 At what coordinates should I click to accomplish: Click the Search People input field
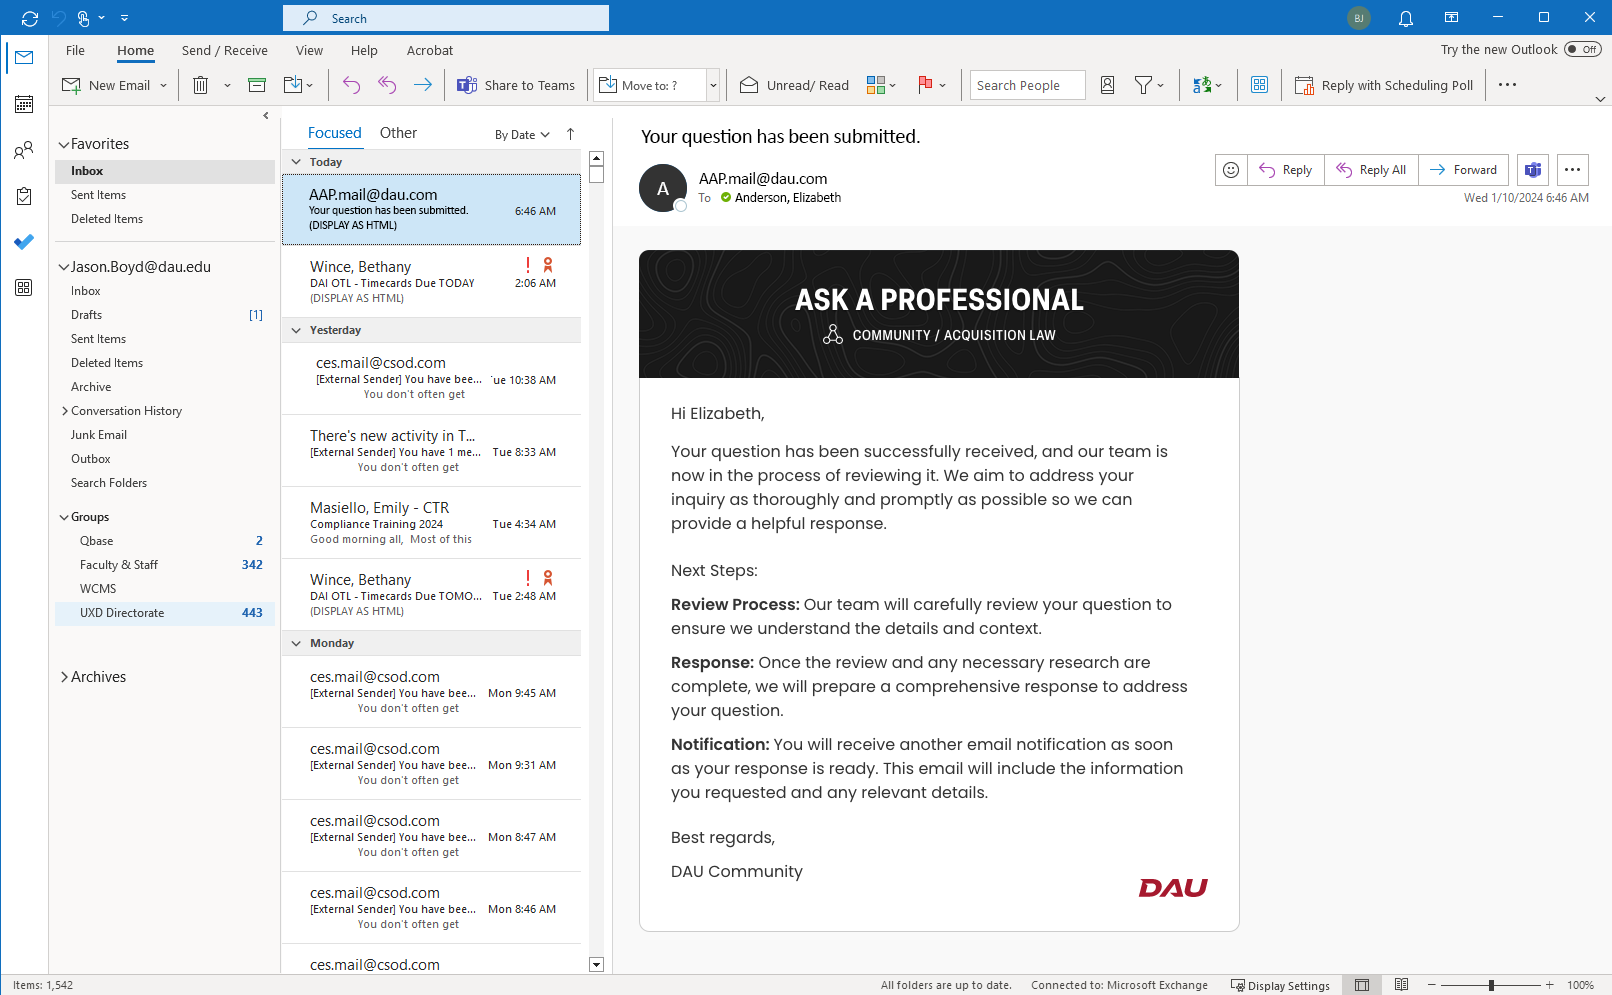[1028, 85]
